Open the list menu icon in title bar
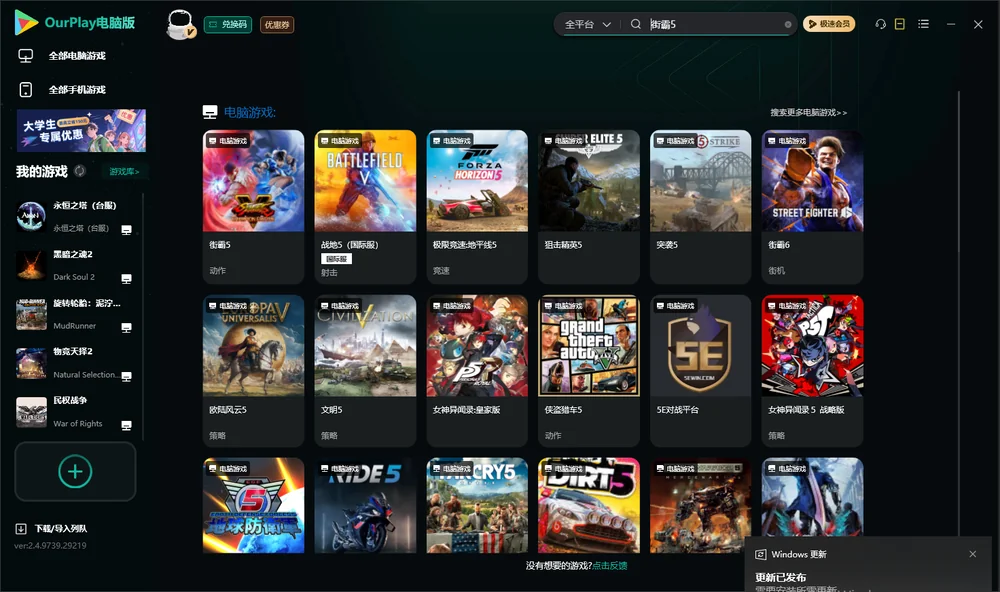The width and height of the screenshot is (1000, 592). tap(923, 24)
